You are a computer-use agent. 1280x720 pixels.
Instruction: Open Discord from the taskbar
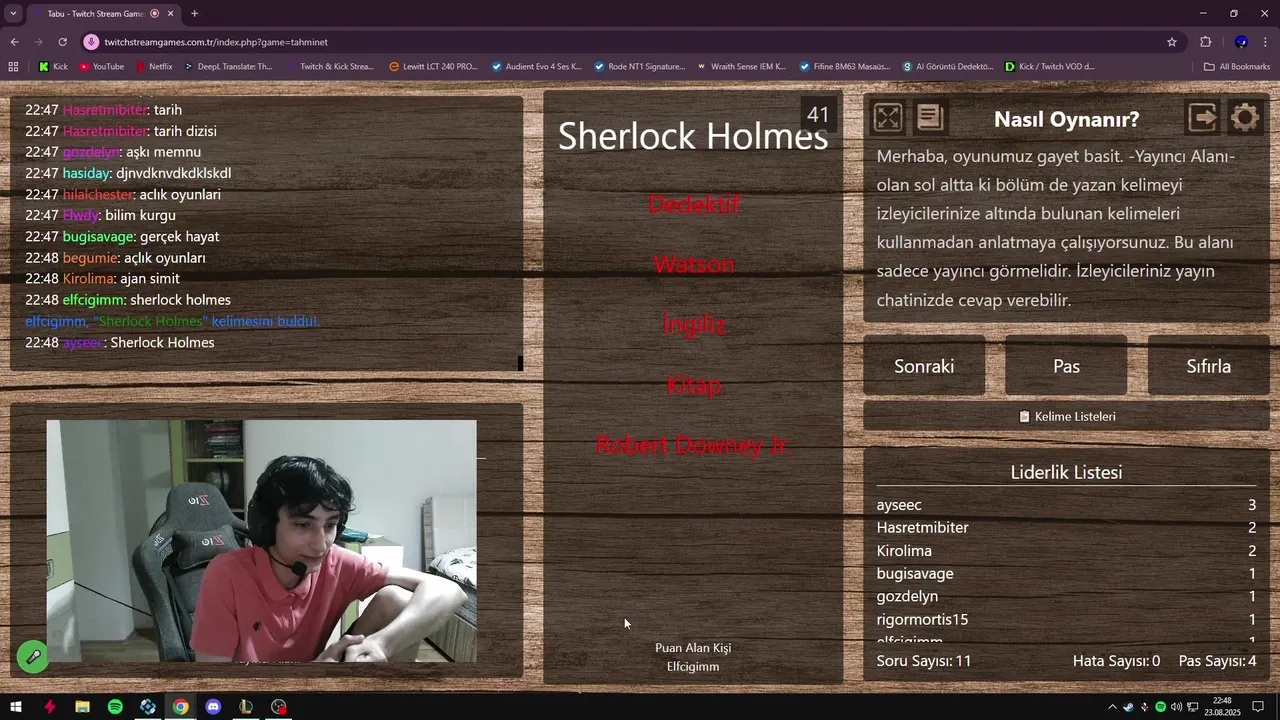213,707
